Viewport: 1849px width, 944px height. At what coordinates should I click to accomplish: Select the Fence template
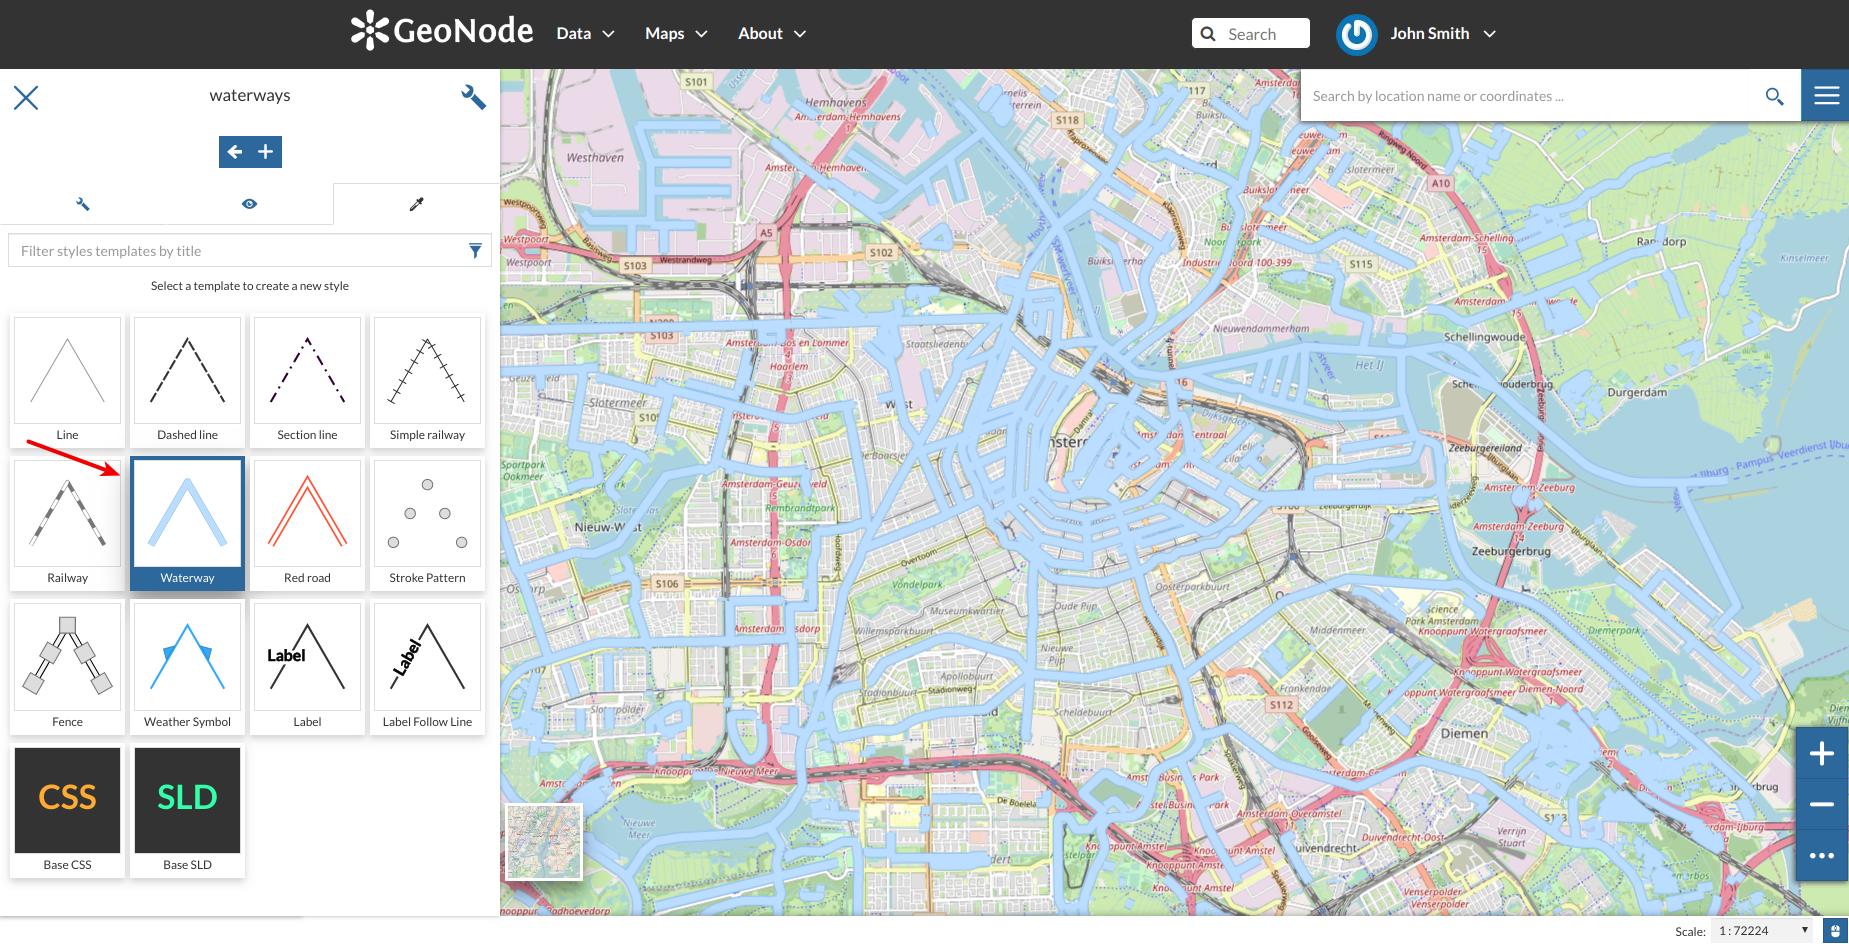[x=67, y=667]
